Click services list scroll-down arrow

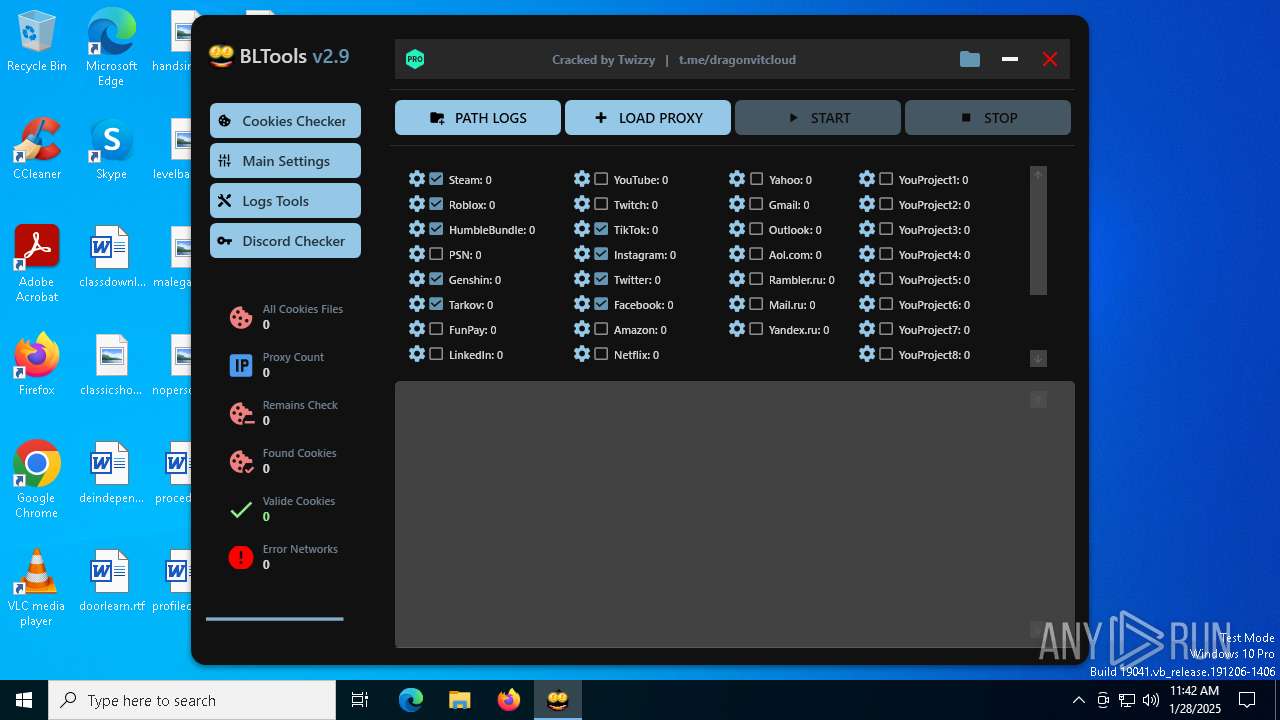point(1038,358)
